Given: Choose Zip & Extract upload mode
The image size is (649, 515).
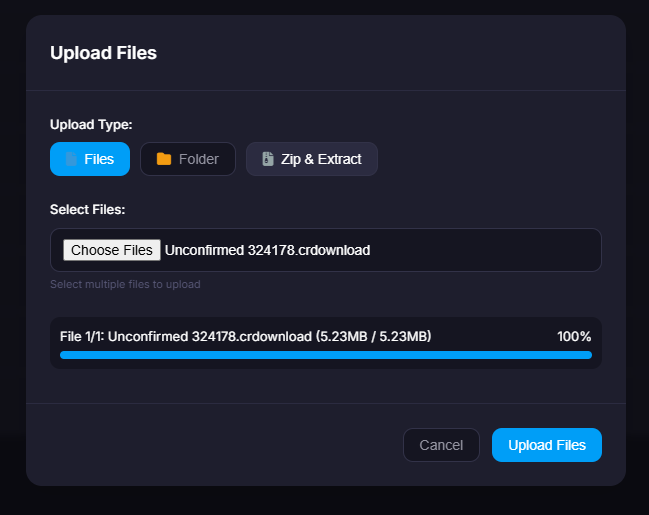Looking at the screenshot, I should [311, 159].
